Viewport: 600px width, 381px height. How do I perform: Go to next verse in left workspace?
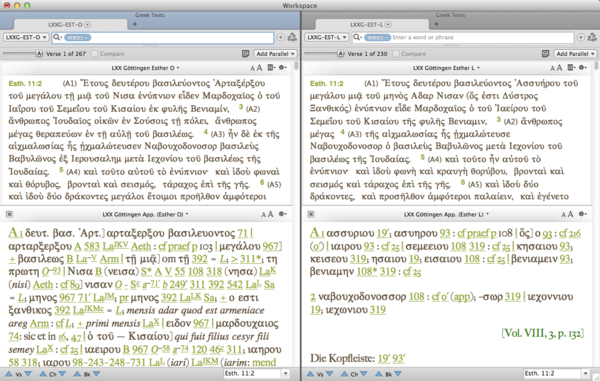[x=28, y=374]
